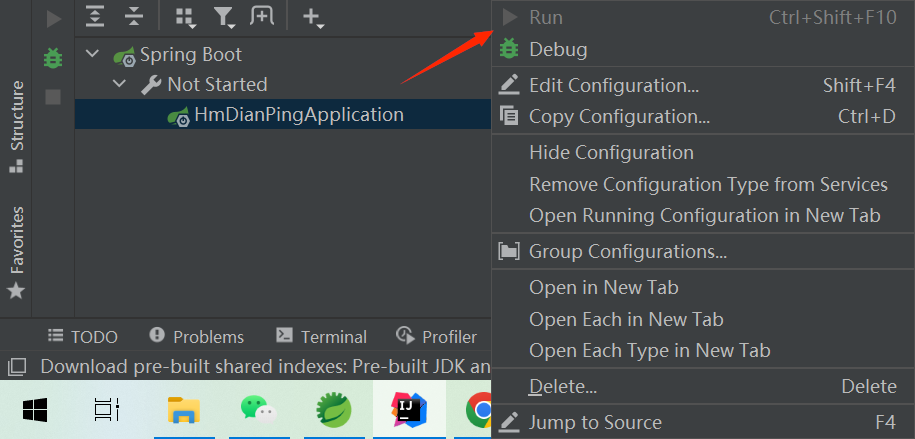This screenshot has width=915, height=439.
Task: Click the Stop square in left strip
Action: (x=53, y=97)
